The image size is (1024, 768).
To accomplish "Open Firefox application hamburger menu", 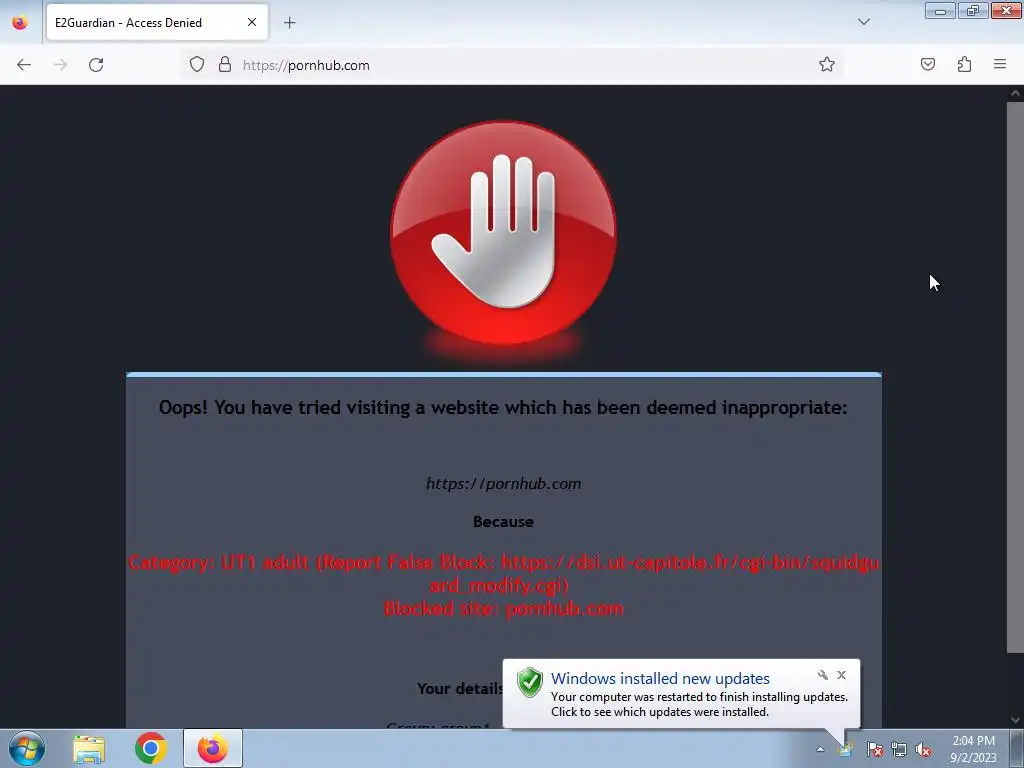I will click(x=1000, y=64).
